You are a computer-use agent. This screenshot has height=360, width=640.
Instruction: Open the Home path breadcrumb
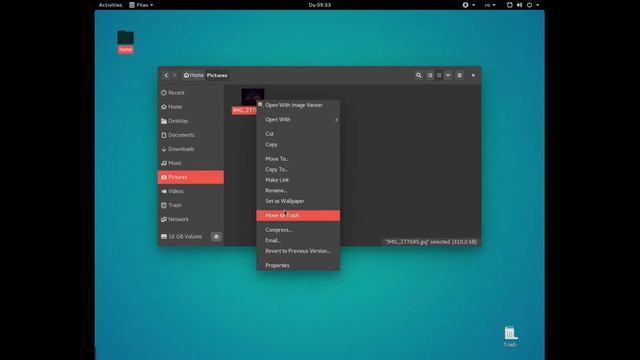tap(193, 76)
